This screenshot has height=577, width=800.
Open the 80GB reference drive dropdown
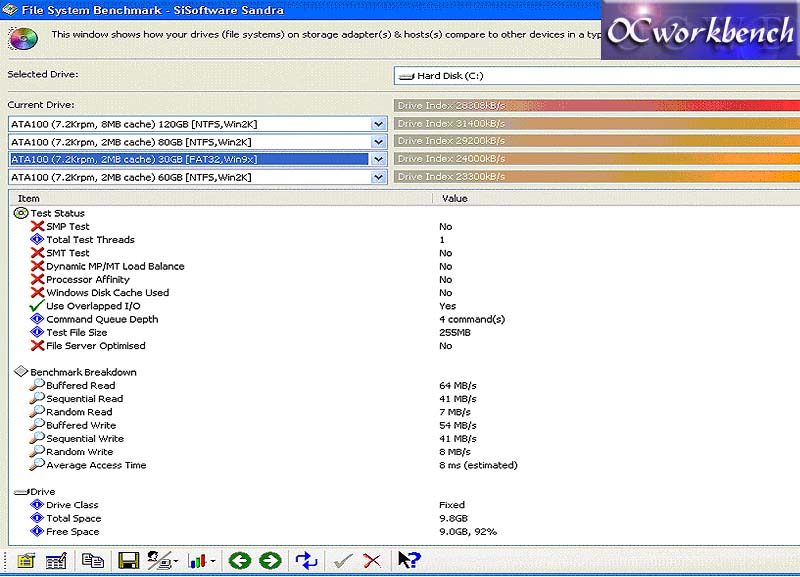click(x=378, y=142)
